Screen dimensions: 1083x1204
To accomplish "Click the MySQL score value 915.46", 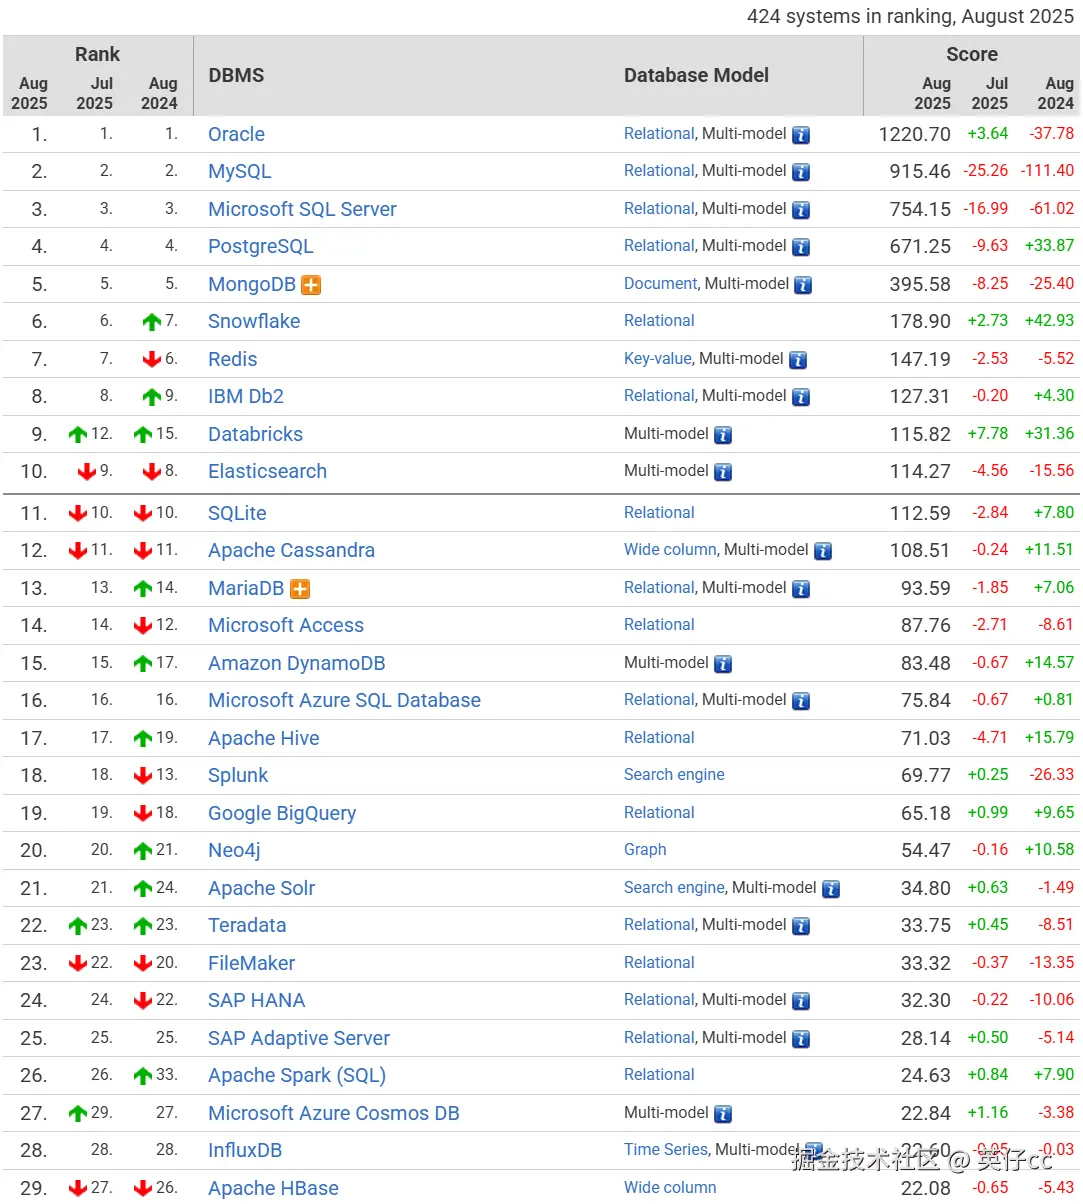I will pyautogui.click(x=920, y=171).
